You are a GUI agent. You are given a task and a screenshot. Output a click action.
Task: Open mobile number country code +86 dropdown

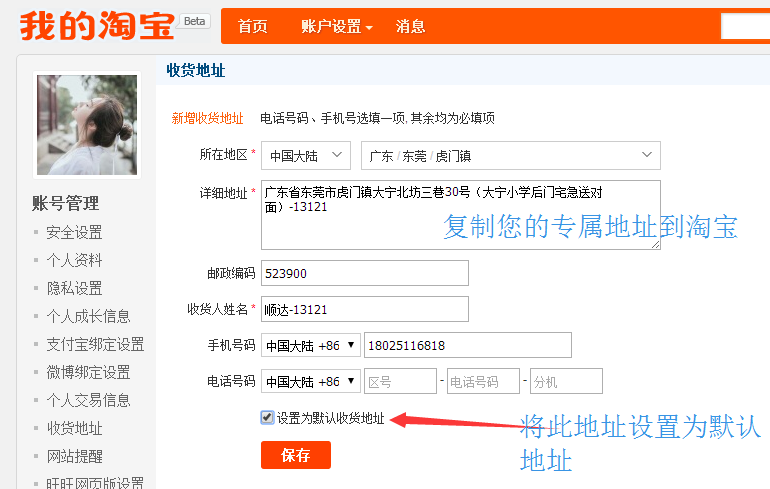pyautogui.click(x=311, y=345)
